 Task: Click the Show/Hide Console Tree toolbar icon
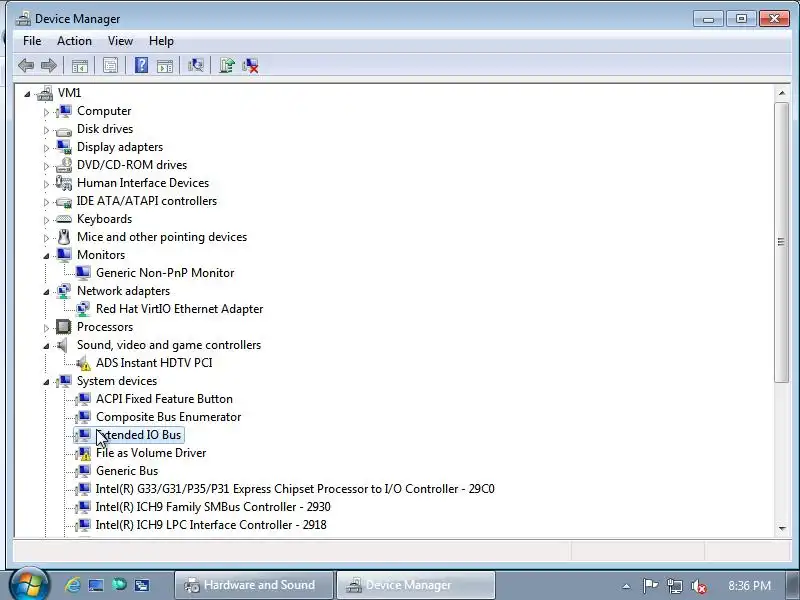[x=80, y=65]
